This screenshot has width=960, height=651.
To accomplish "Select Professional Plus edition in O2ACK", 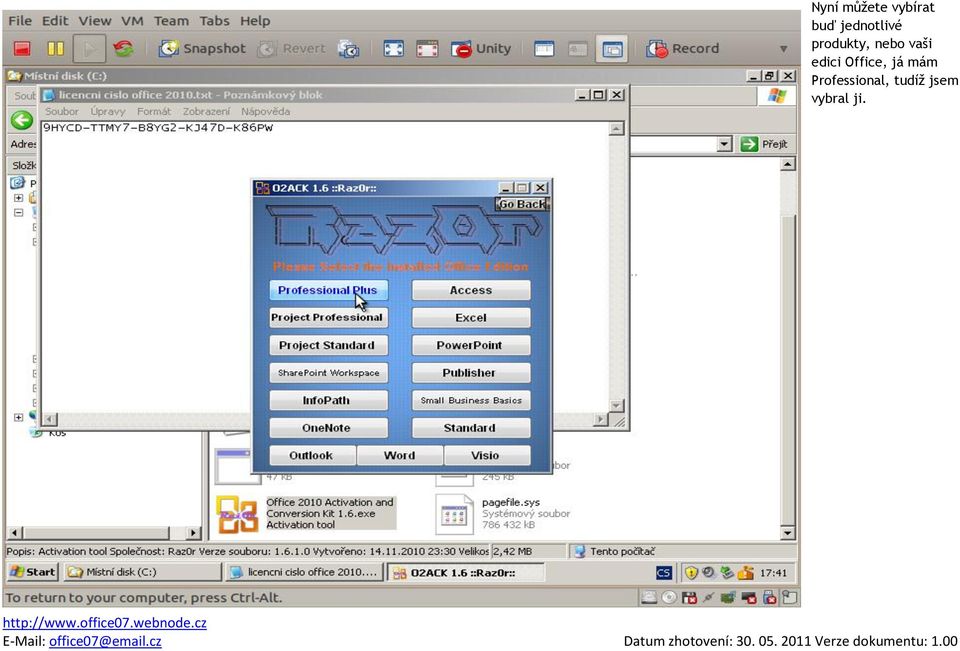I will coord(328,290).
